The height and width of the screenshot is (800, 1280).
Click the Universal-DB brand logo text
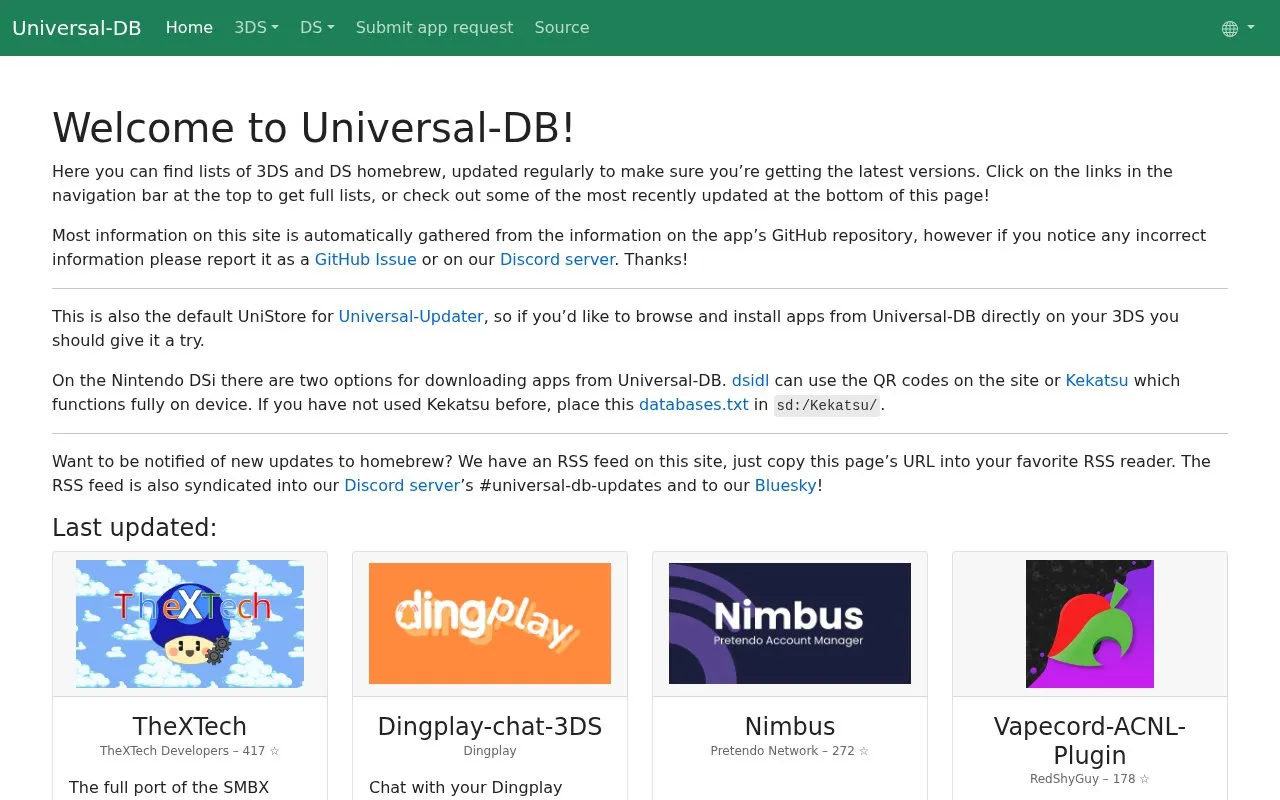77,28
